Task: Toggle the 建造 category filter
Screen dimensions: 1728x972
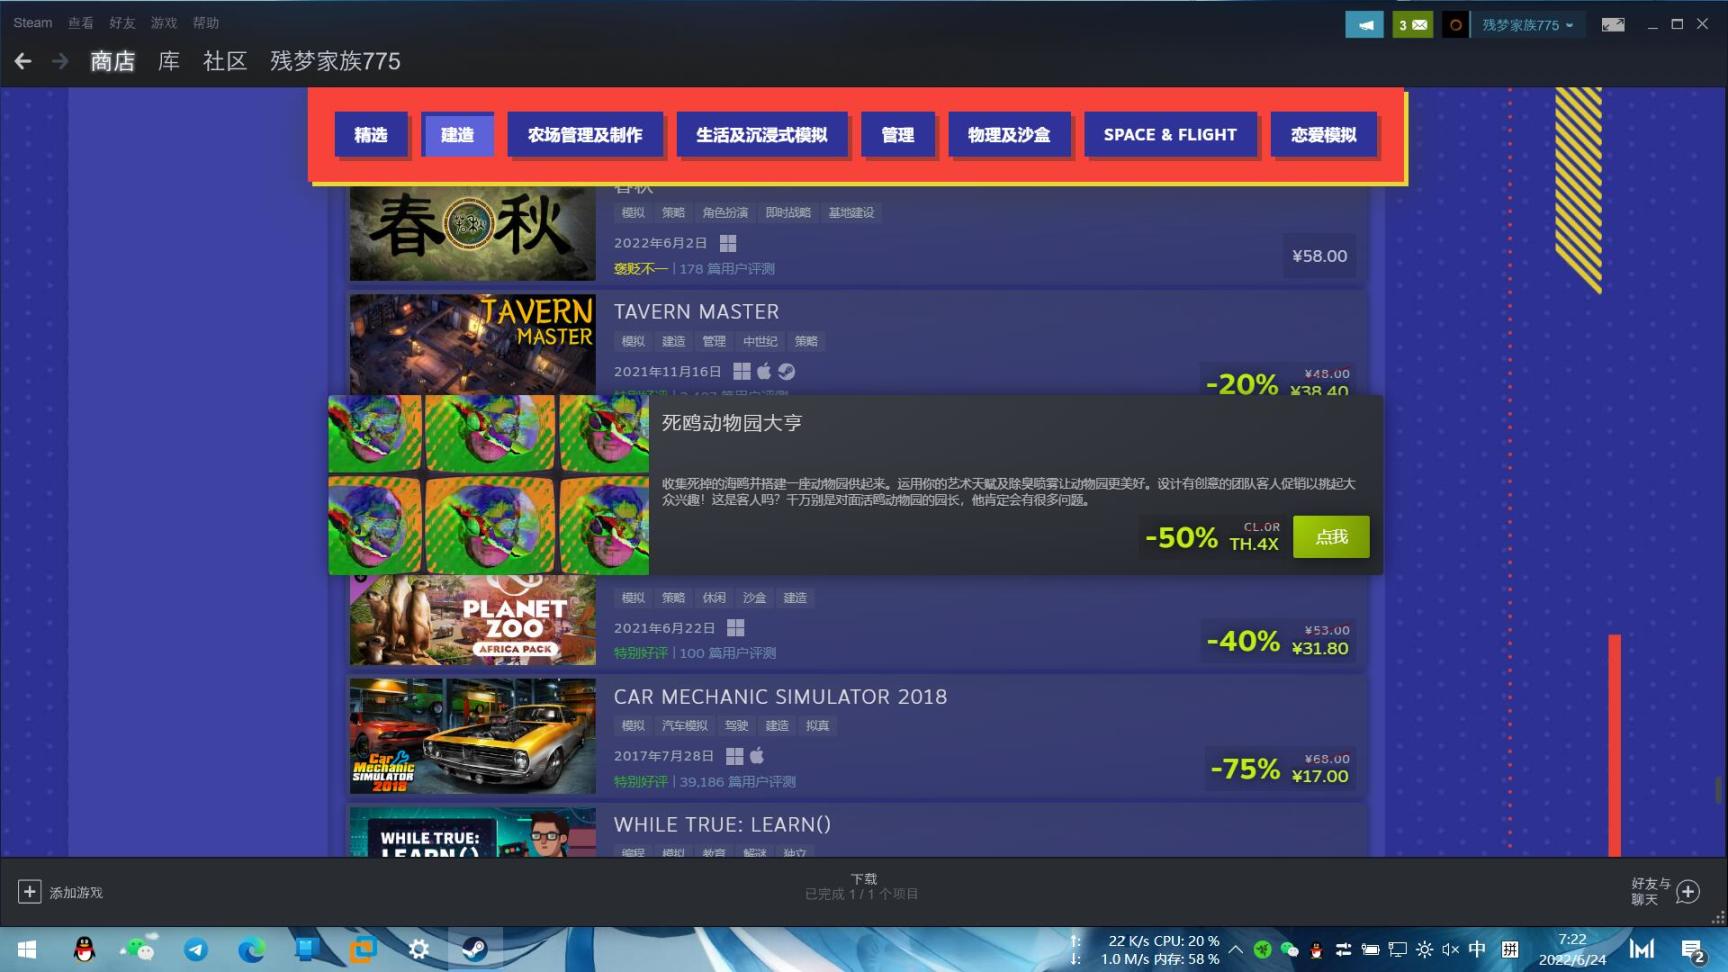Action: click(x=458, y=134)
